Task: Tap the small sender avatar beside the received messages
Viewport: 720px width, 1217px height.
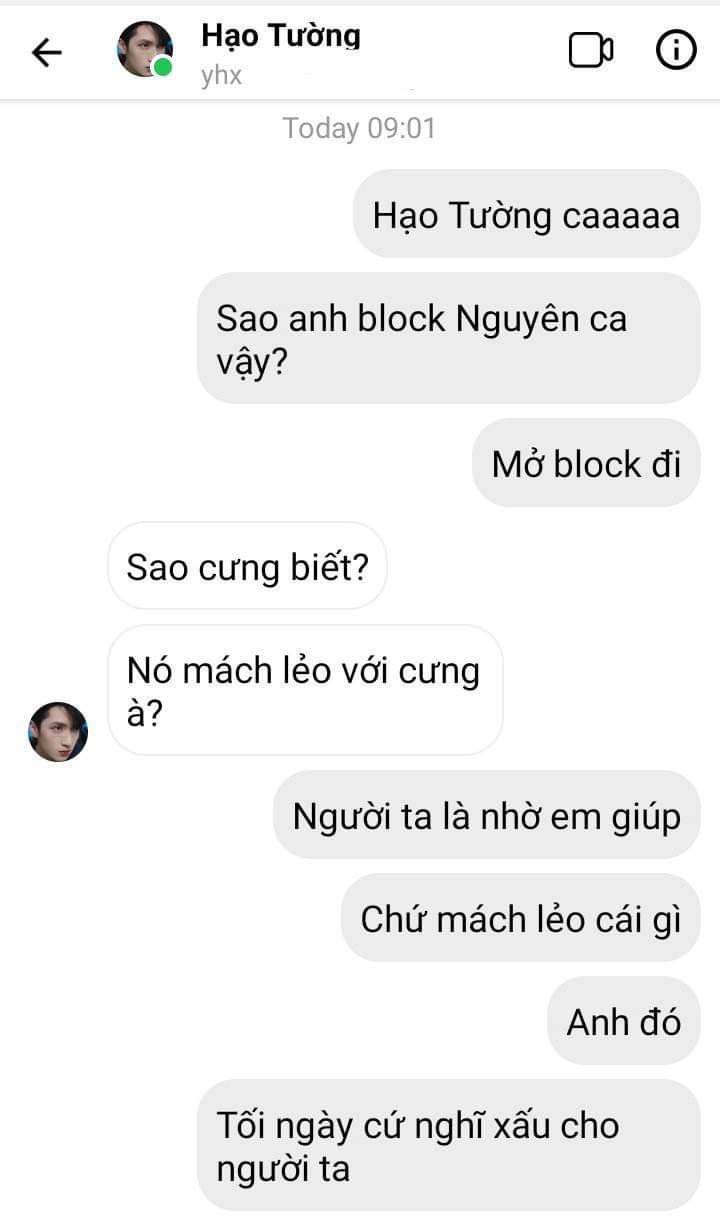Action: tap(58, 732)
